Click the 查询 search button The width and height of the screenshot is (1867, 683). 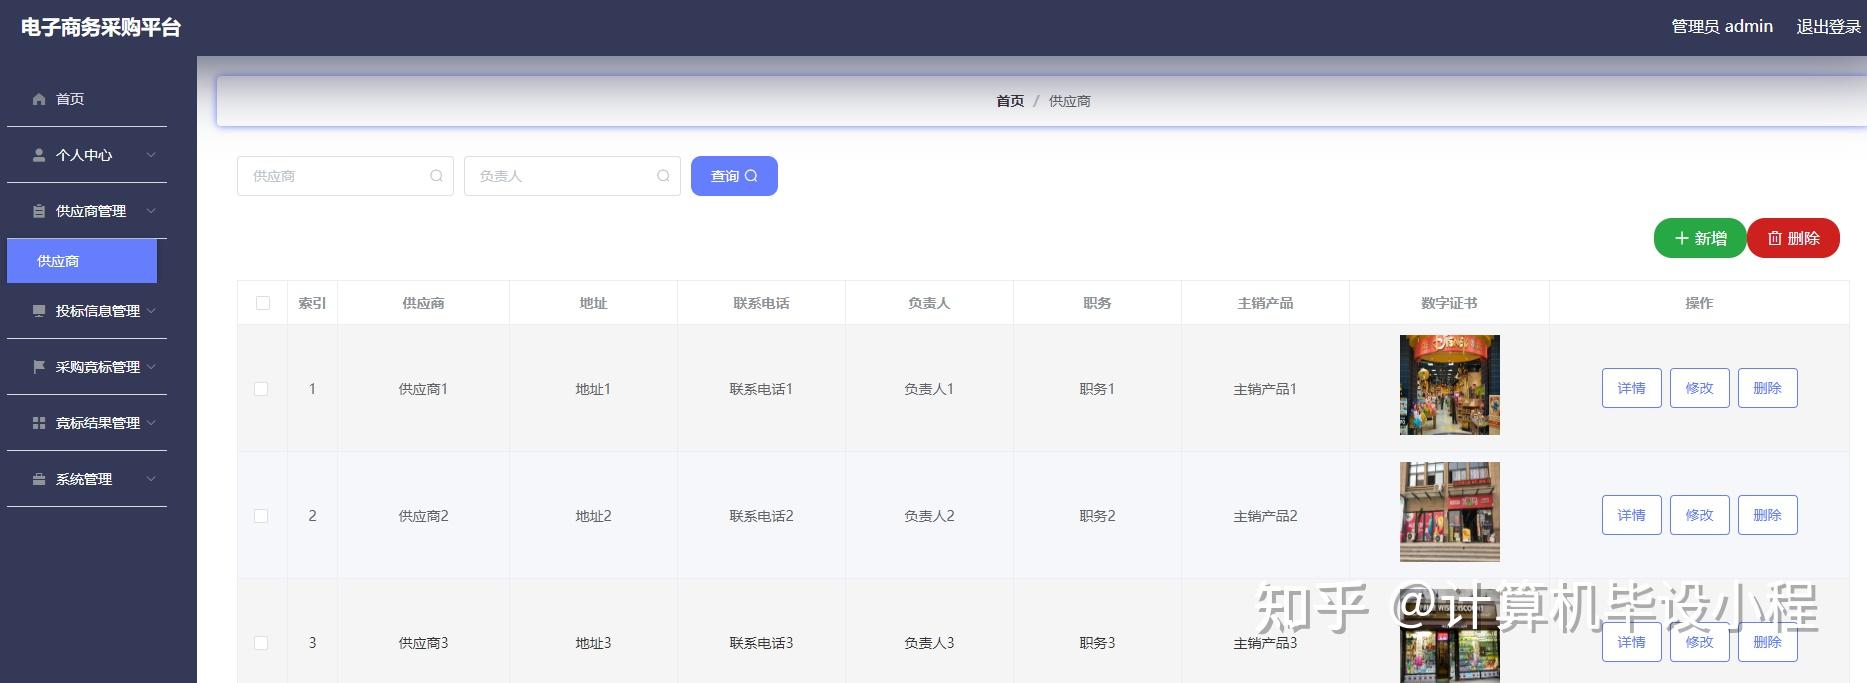734,176
